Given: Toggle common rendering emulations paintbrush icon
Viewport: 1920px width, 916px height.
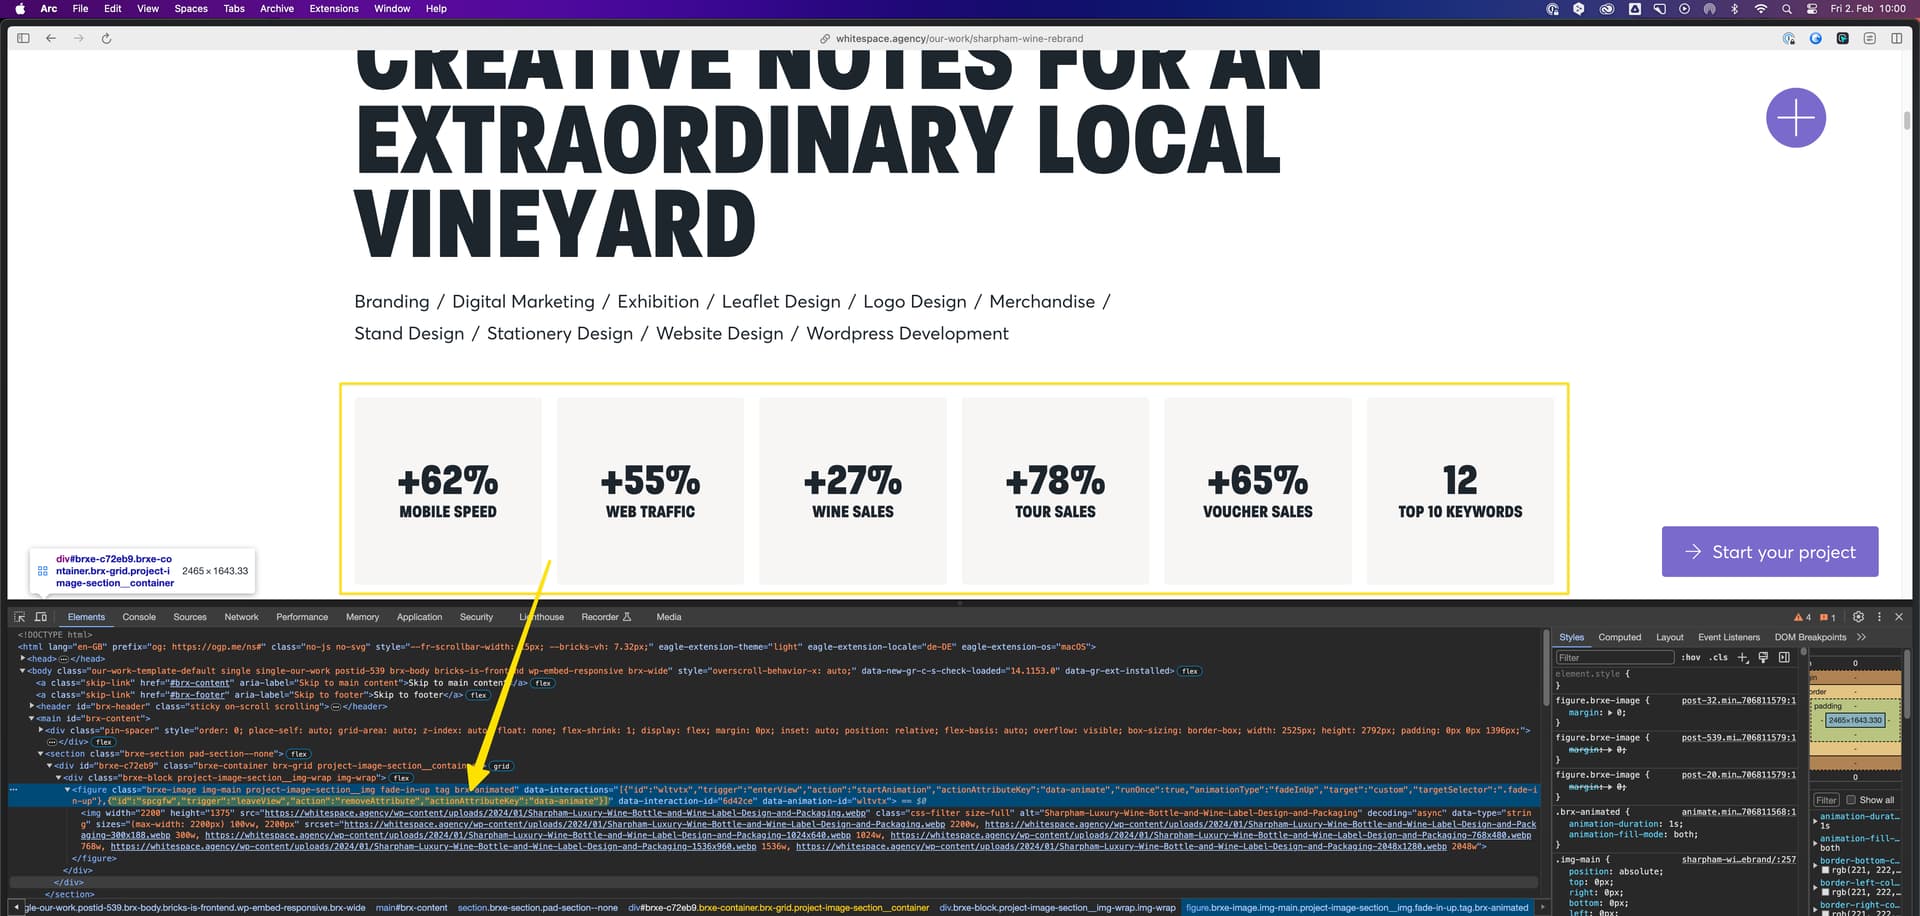Looking at the screenshot, I should [1764, 657].
